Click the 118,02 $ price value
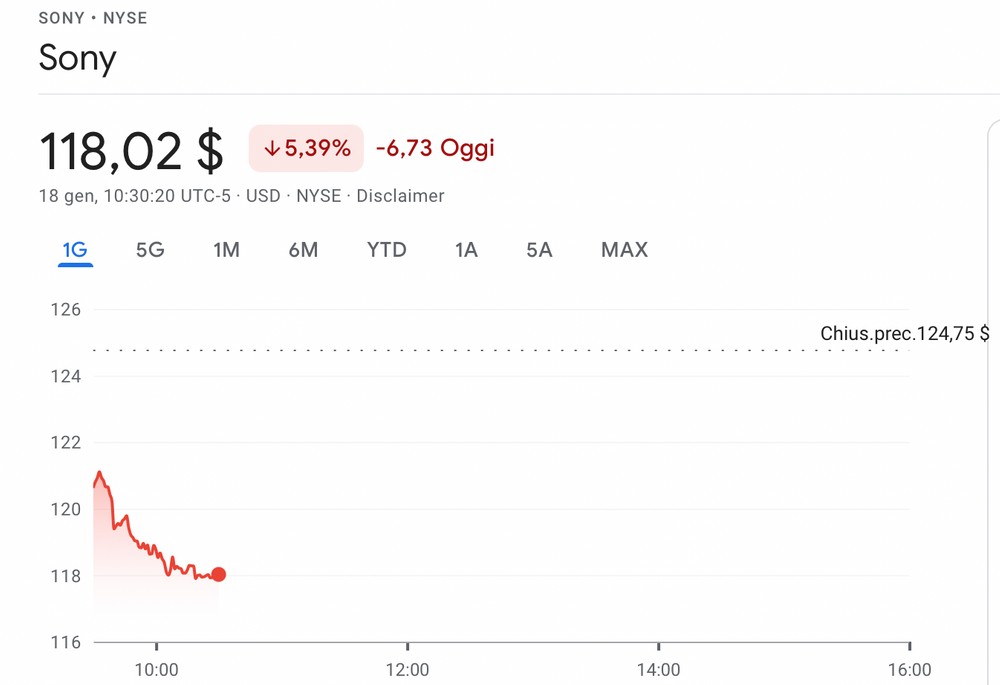Screen dimensions: 1000x685 (x=131, y=151)
